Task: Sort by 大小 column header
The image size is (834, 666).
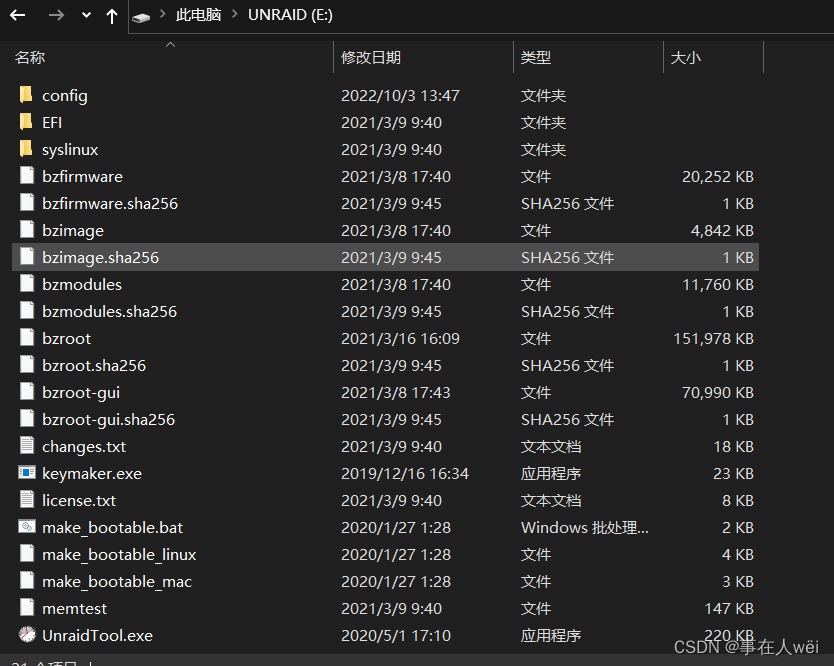Action: pyautogui.click(x=686, y=57)
